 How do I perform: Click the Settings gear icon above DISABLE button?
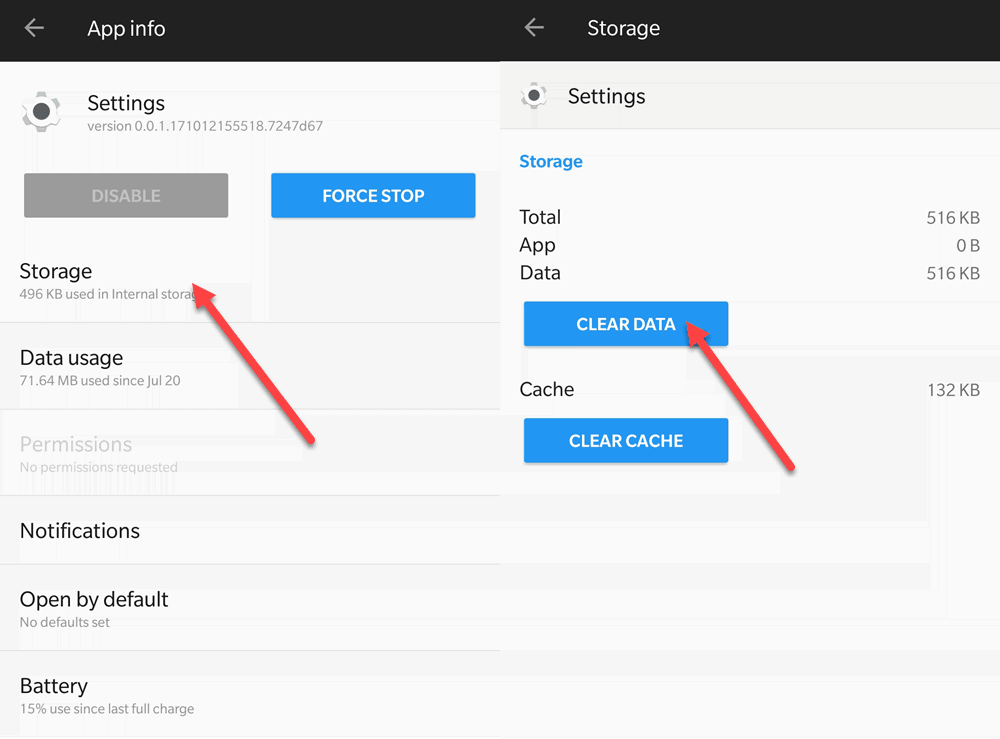(x=41, y=112)
